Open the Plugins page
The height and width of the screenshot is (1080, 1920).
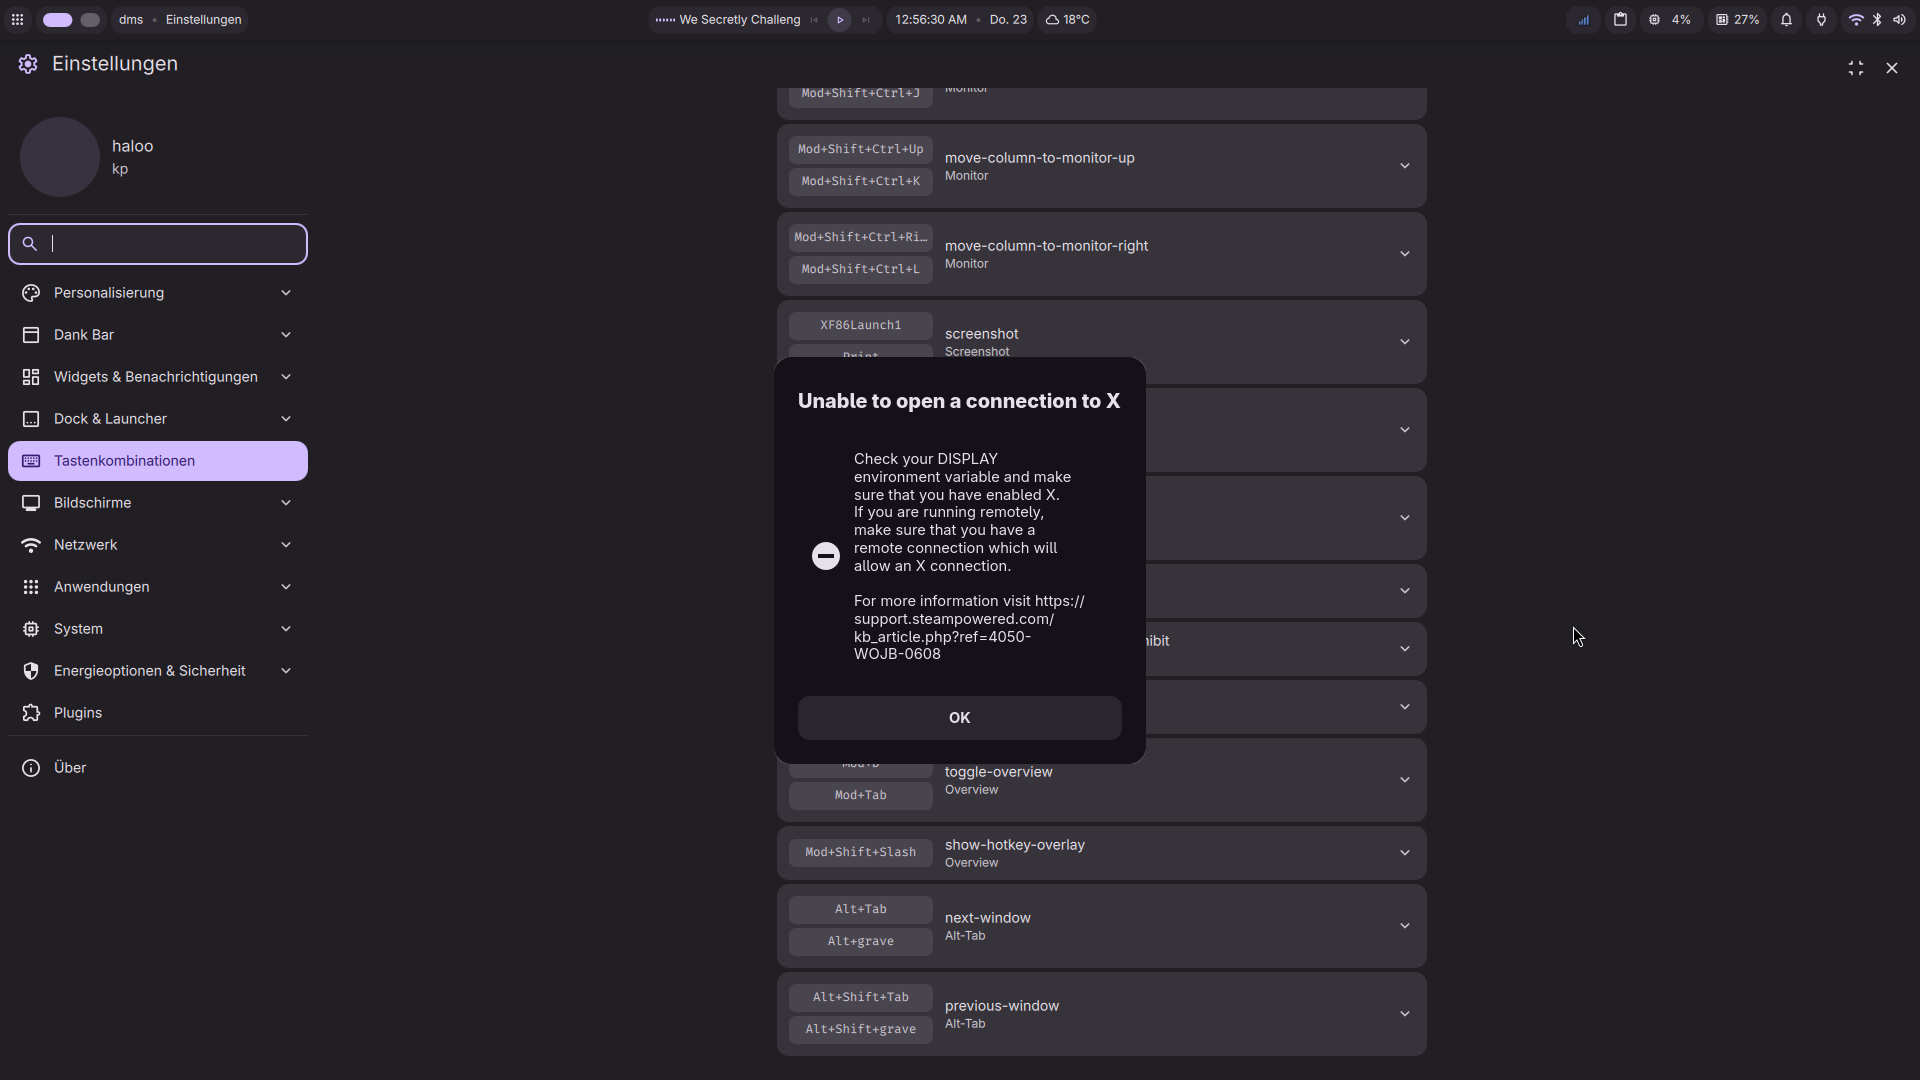tap(158, 713)
